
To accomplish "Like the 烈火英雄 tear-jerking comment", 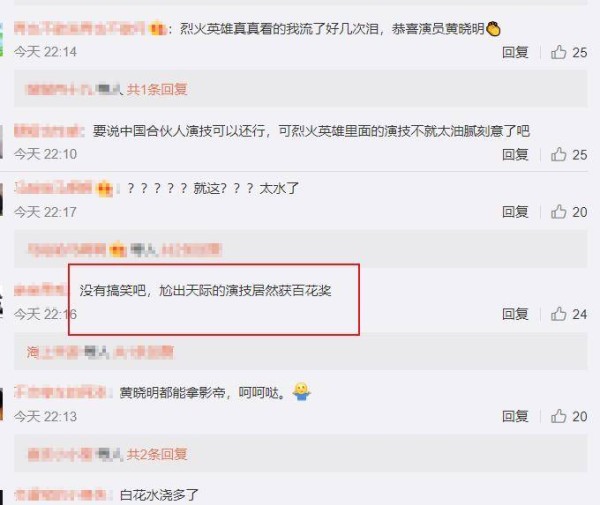I will coord(559,52).
